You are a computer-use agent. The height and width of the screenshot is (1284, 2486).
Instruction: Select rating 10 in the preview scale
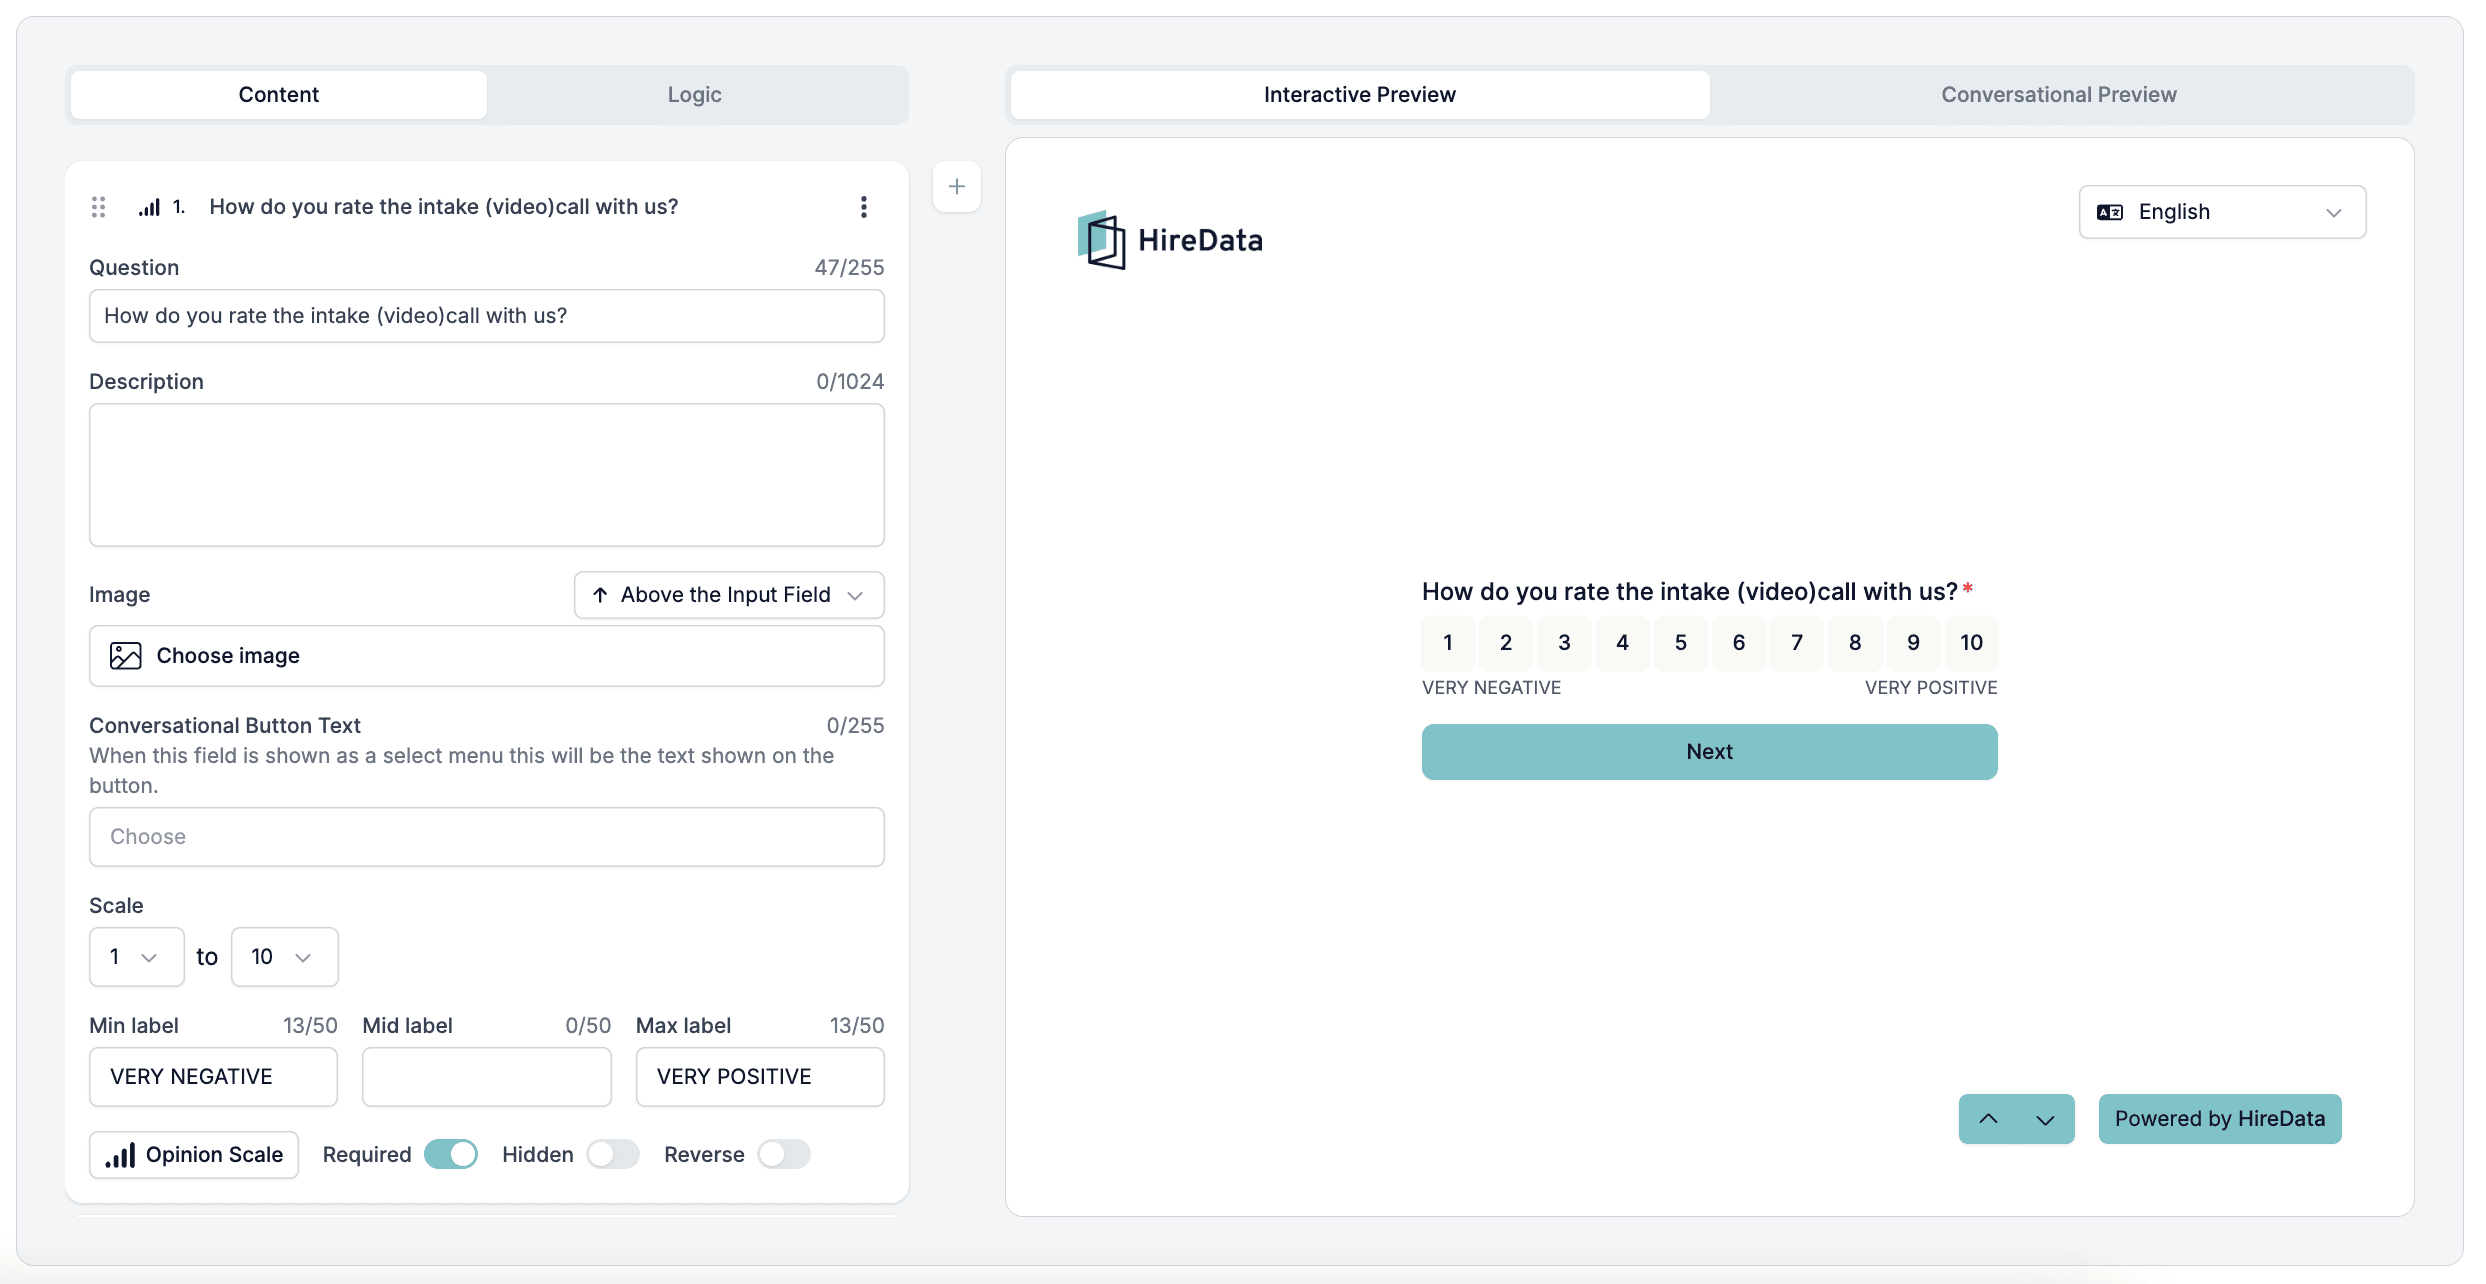tap(1971, 643)
